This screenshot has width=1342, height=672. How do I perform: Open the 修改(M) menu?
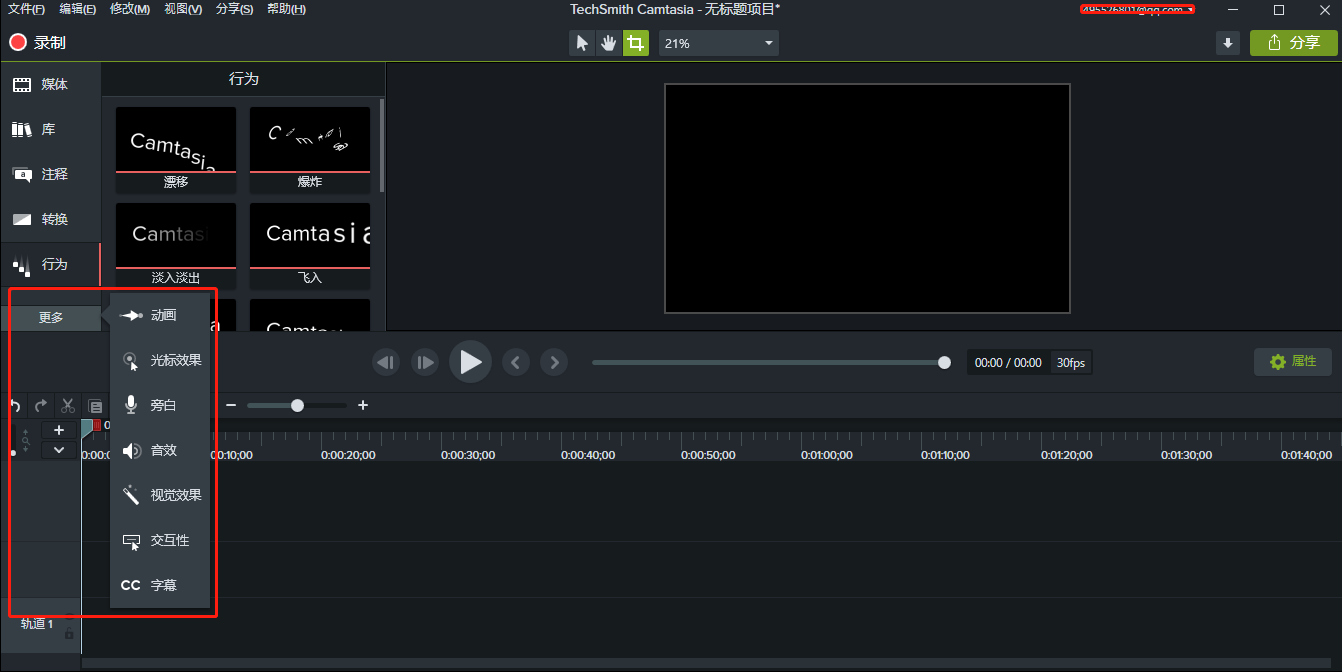pos(129,9)
